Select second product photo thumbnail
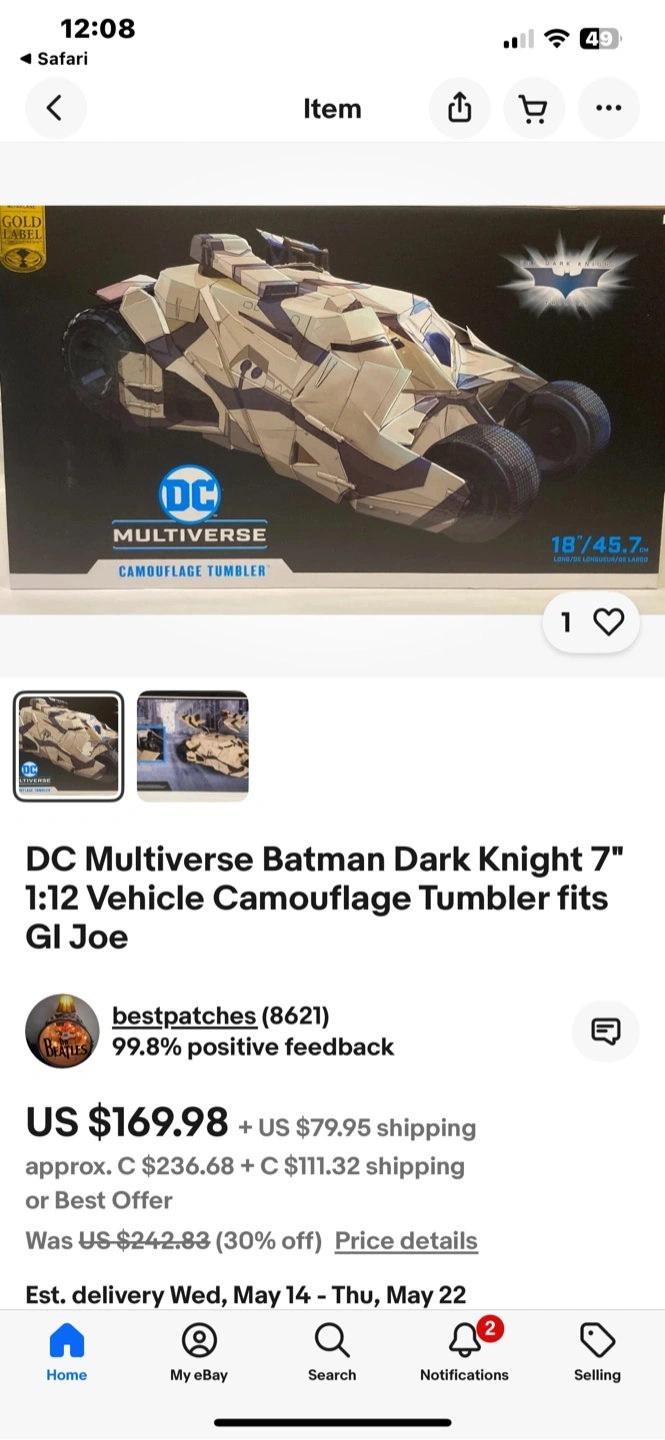 coord(192,746)
